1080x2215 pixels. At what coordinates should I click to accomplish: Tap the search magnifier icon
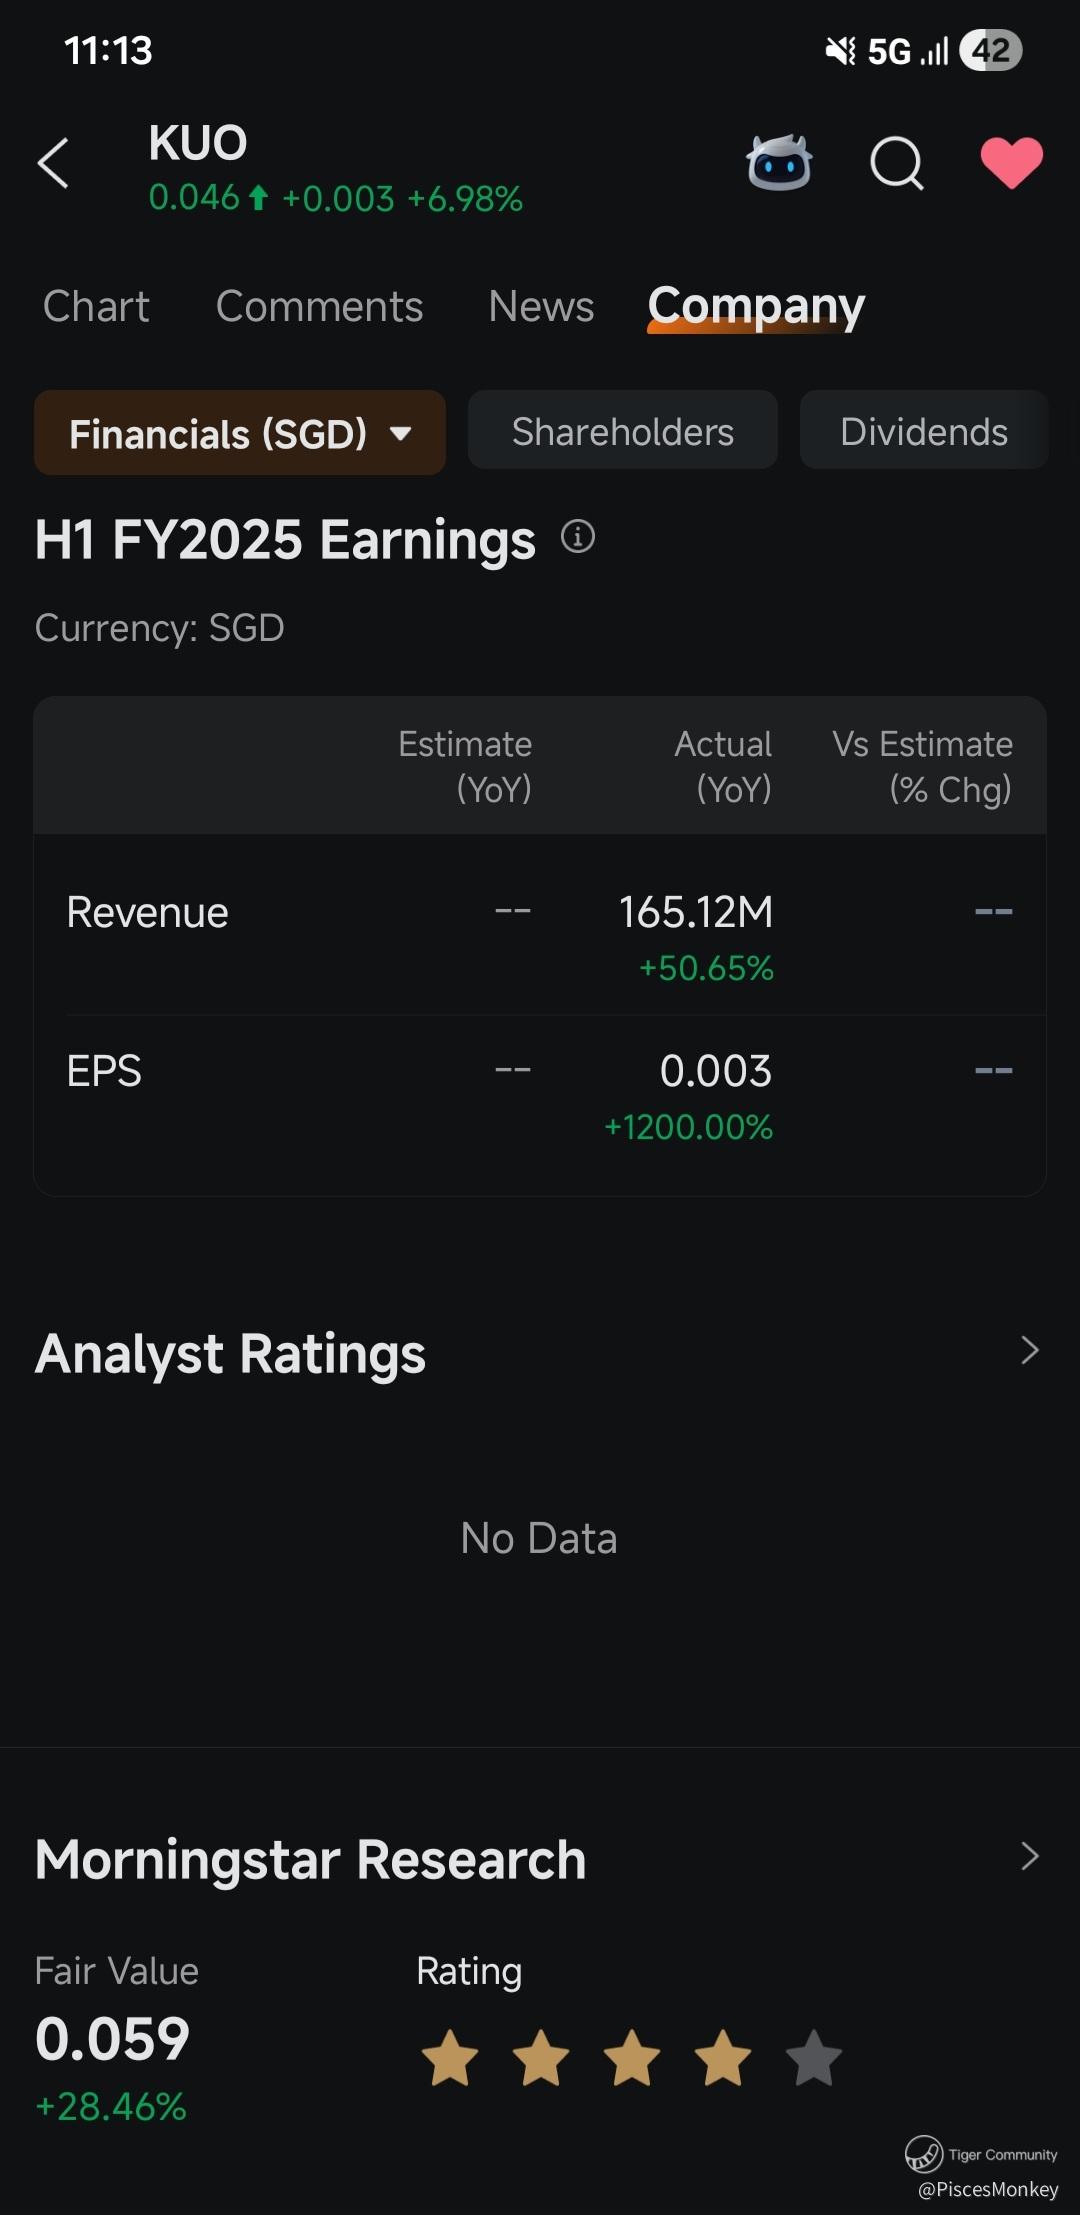(896, 163)
